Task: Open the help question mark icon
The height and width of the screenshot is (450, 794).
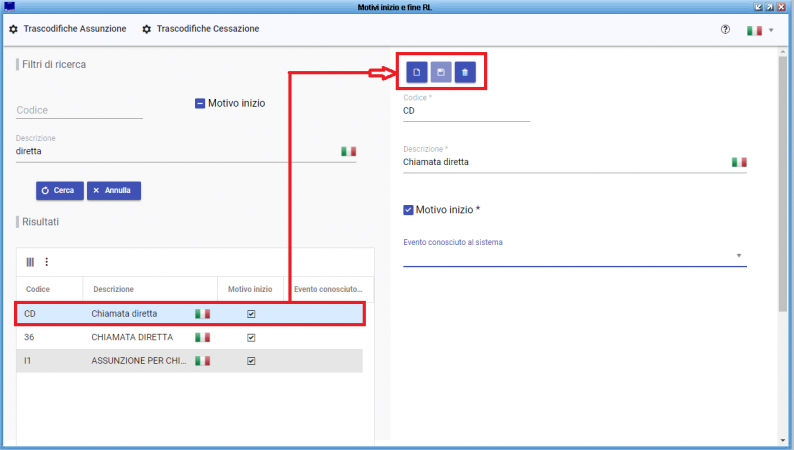Action: pos(725,29)
